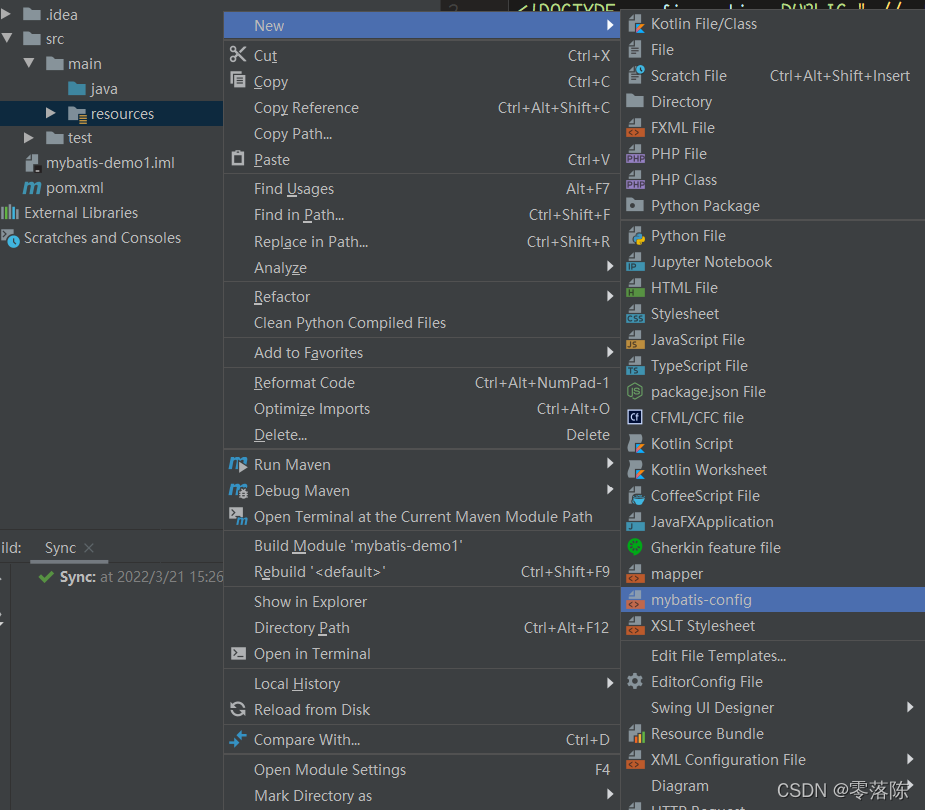This screenshot has width=925, height=810.
Task: Click the Reload from Disk icon
Action: [238, 709]
